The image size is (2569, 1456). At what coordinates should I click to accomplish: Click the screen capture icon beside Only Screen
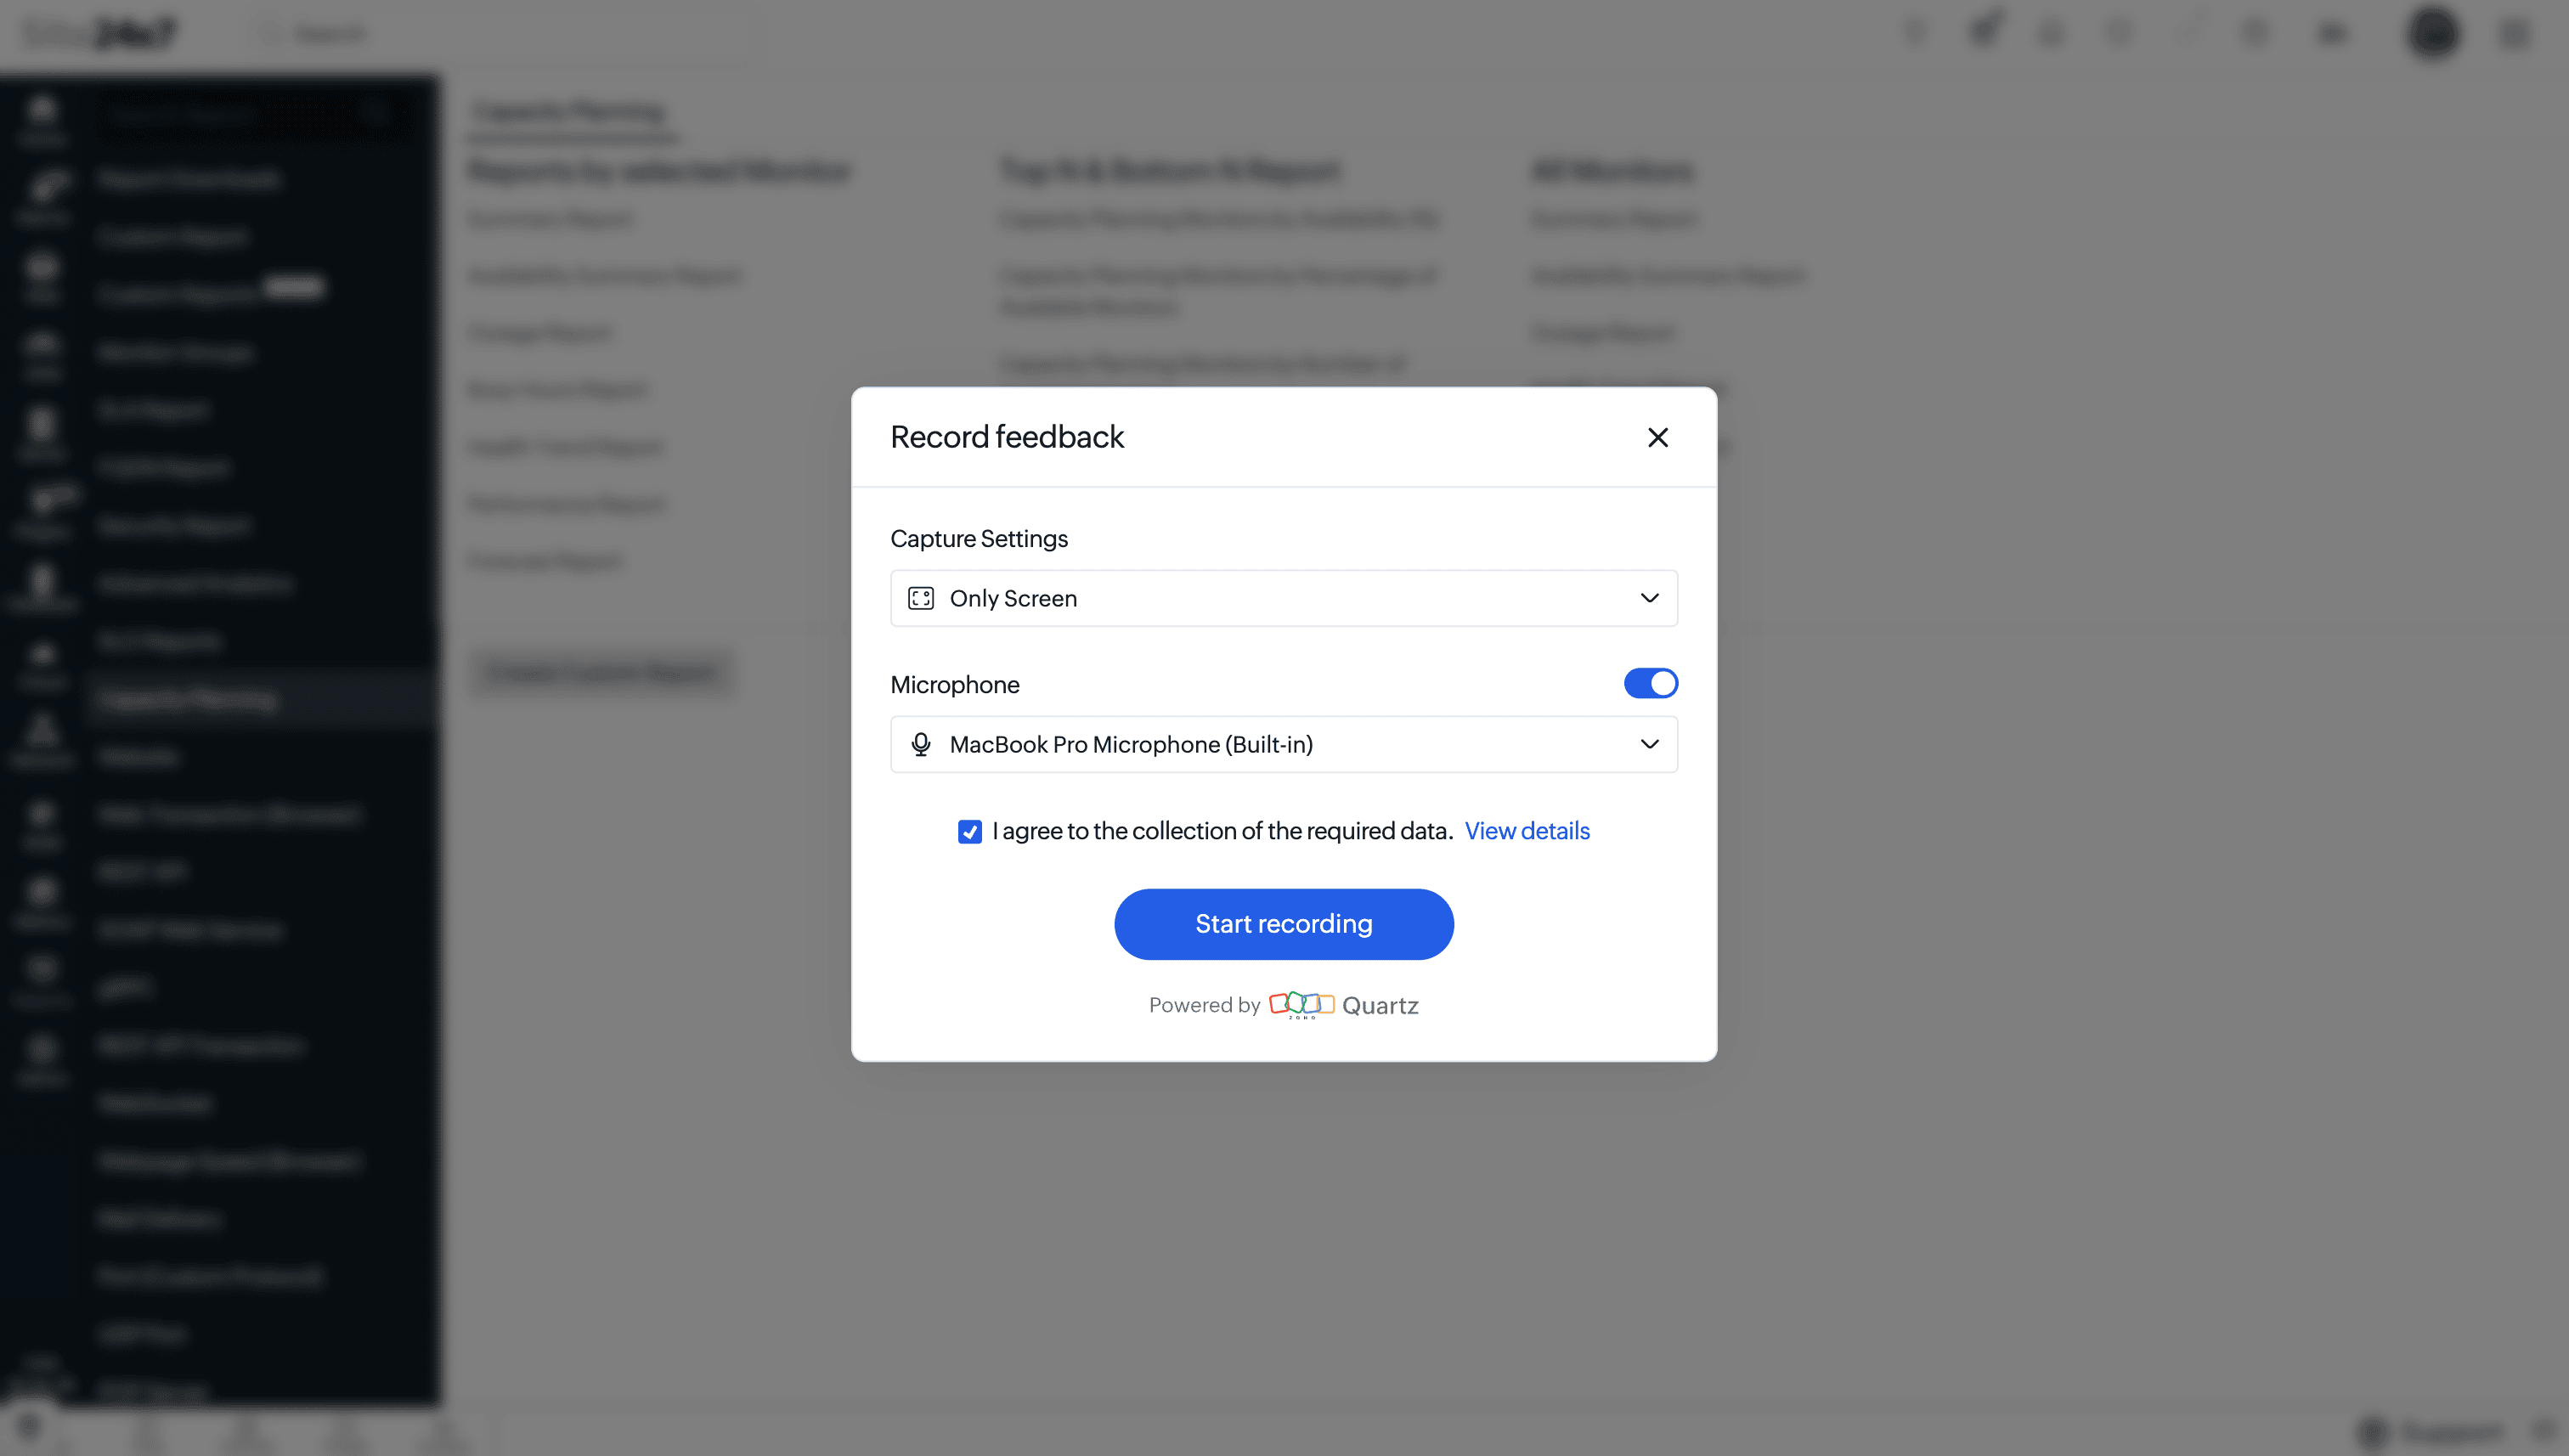coord(920,598)
